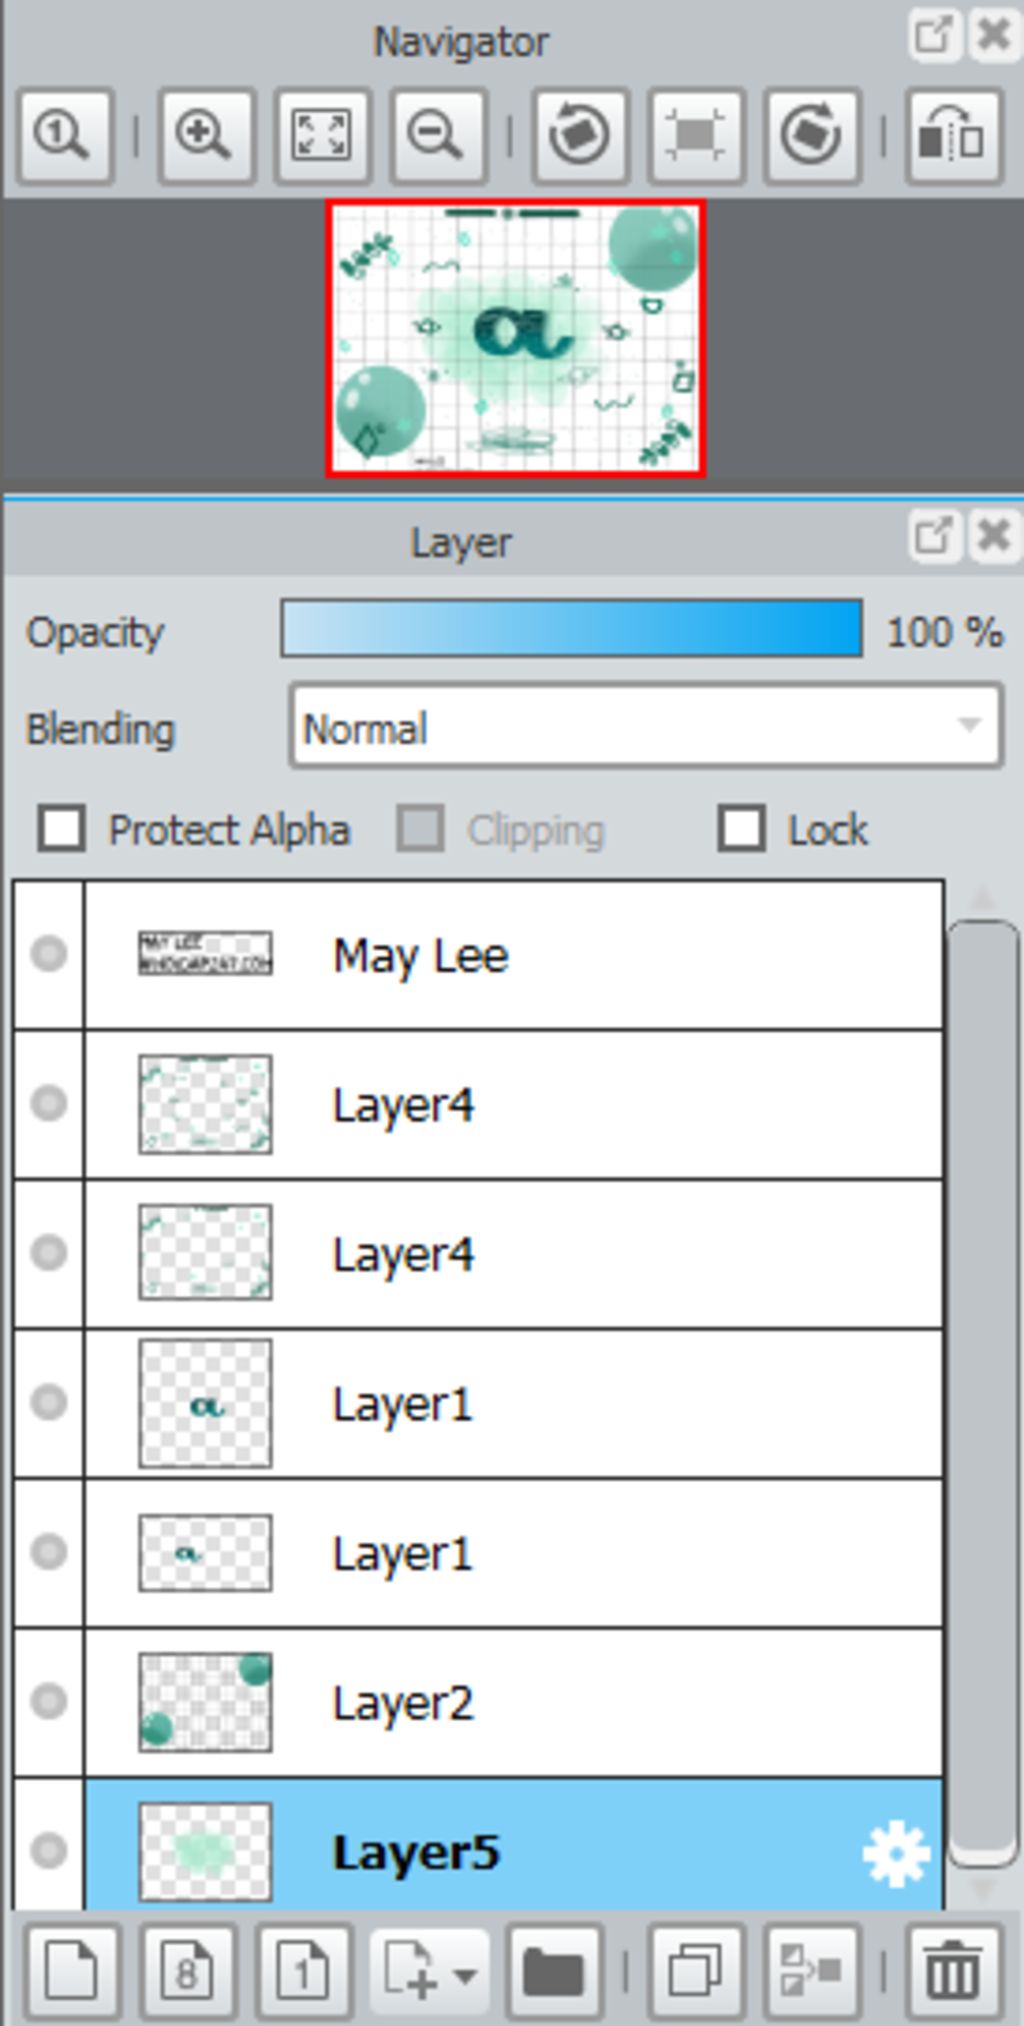
Task: Rotate canvas right in Navigator
Action: click(x=811, y=135)
